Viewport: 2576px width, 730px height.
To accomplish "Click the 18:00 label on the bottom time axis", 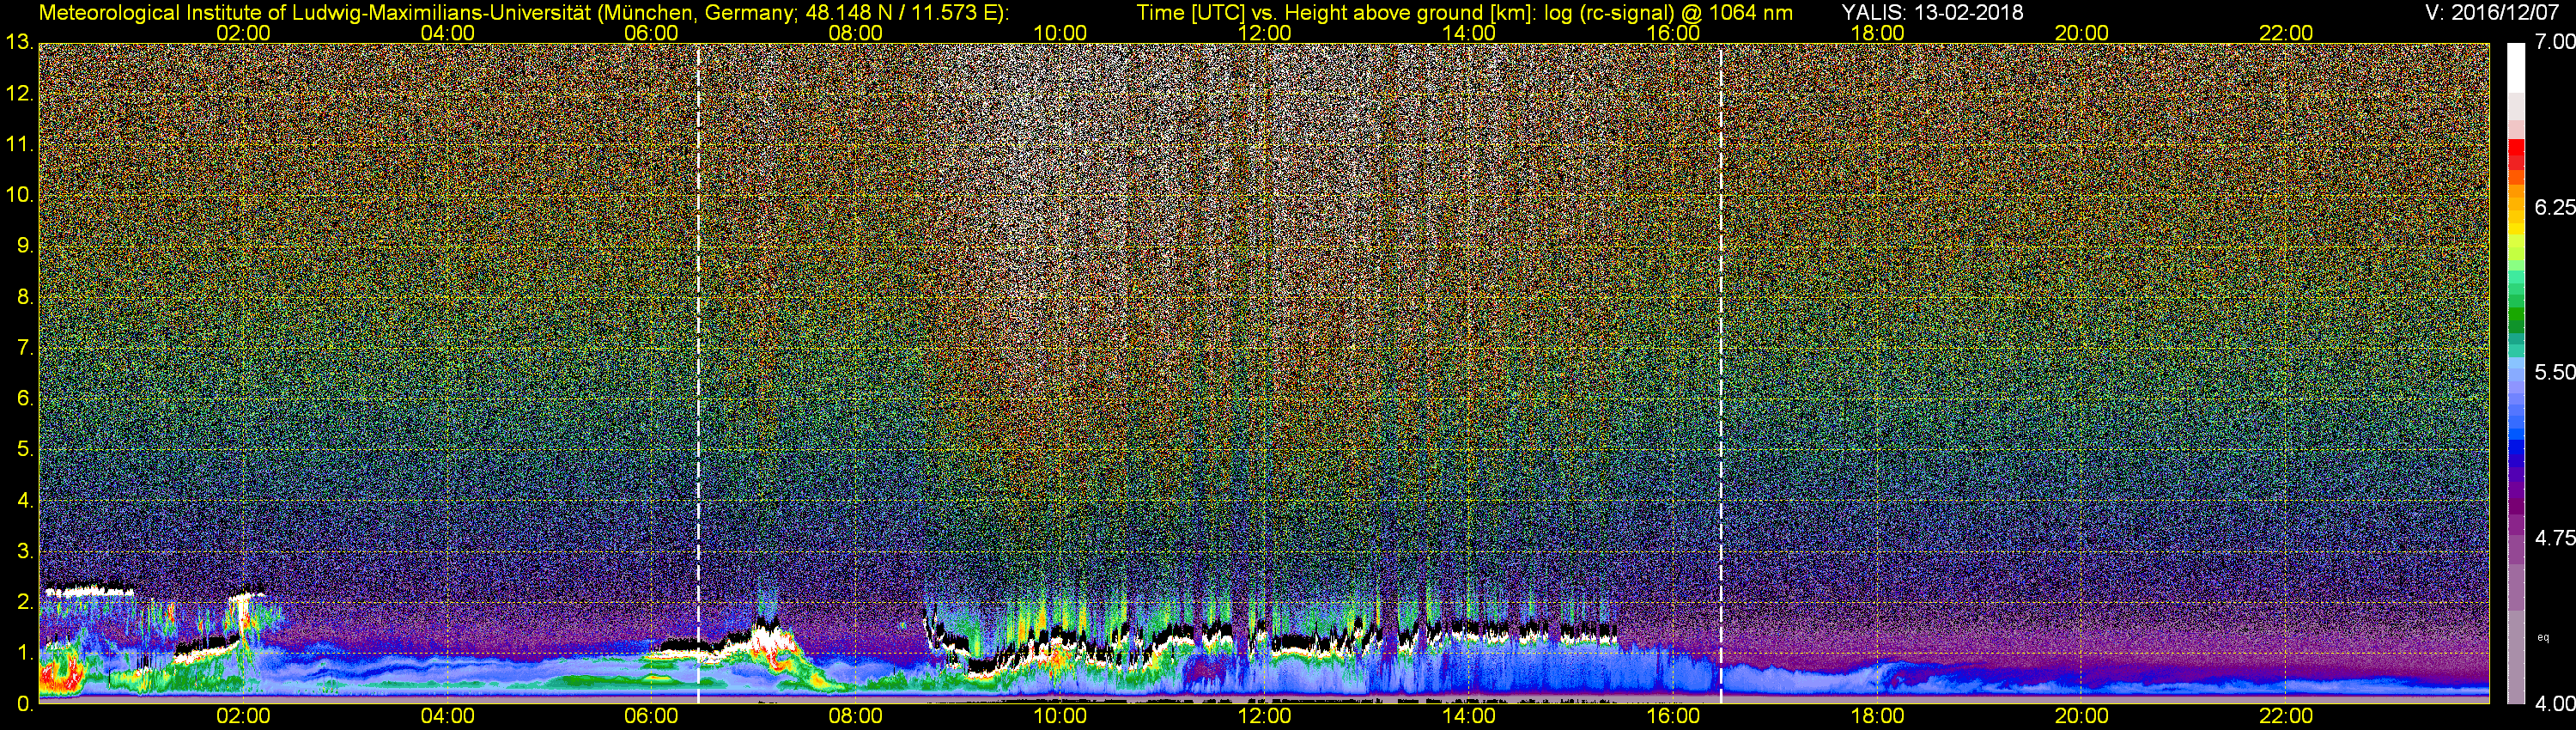I will point(1877,716).
